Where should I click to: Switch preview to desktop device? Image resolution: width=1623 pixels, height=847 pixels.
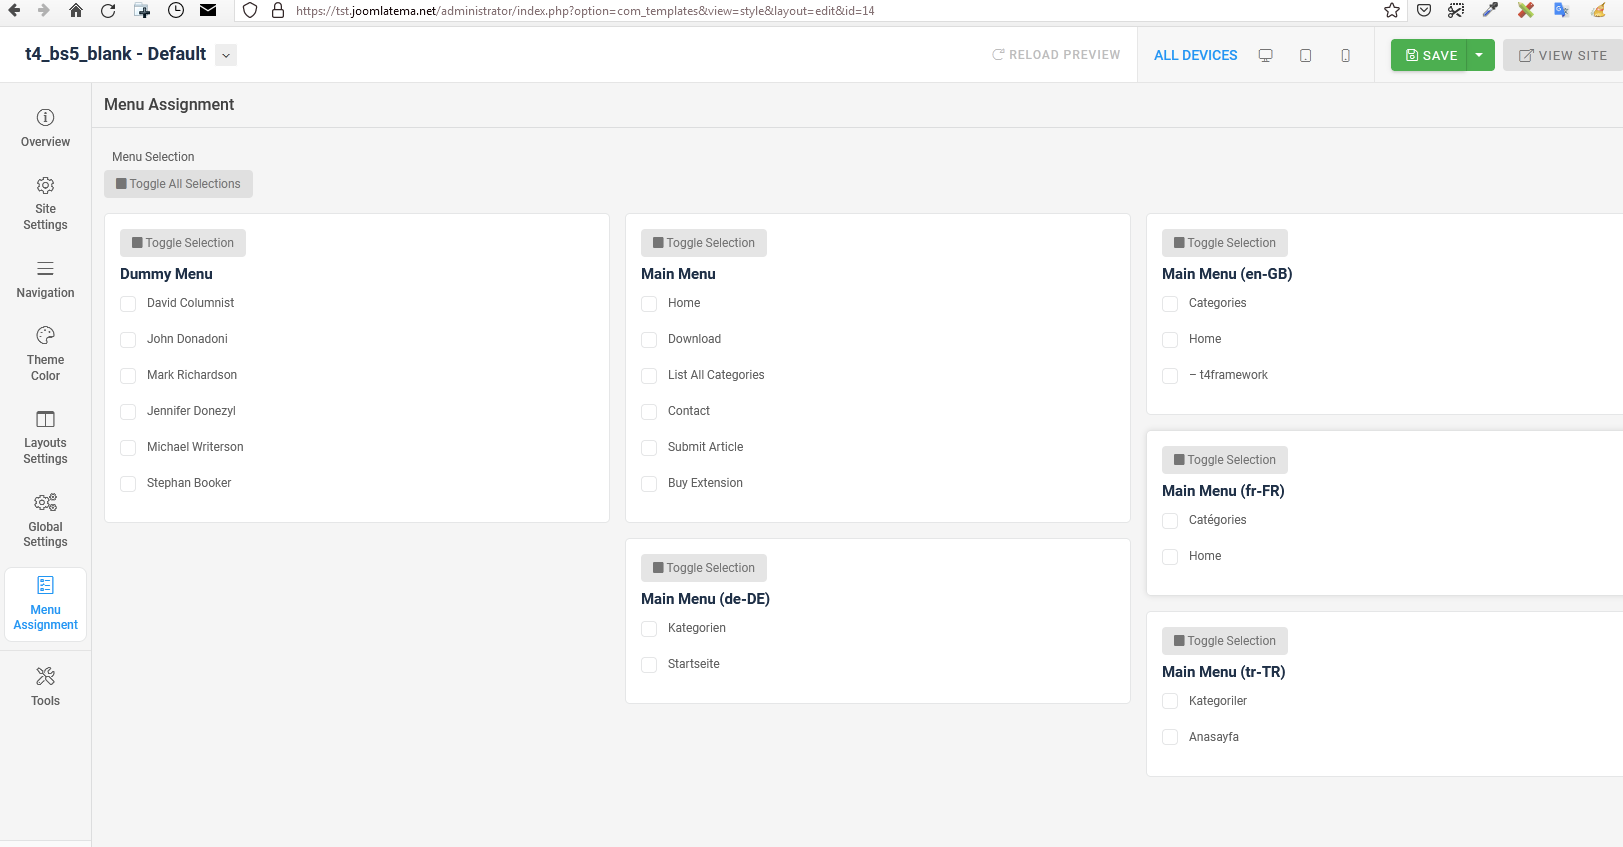pyautogui.click(x=1266, y=55)
